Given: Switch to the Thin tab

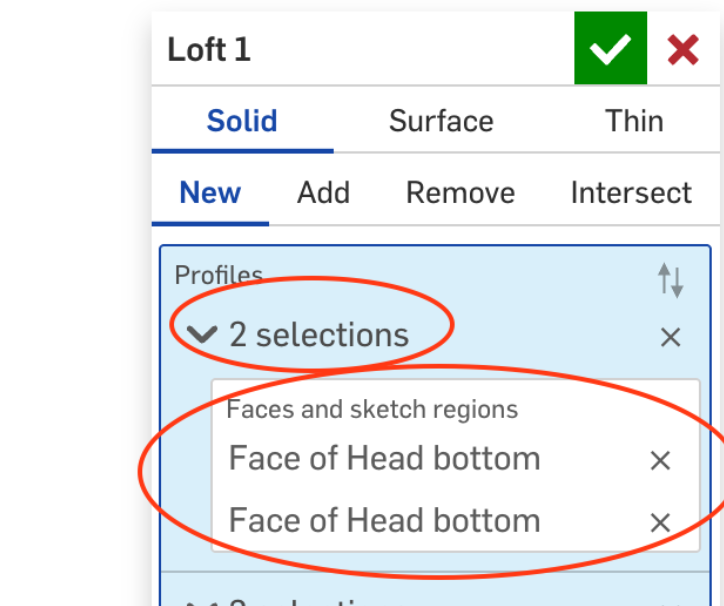Looking at the screenshot, I should [634, 121].
